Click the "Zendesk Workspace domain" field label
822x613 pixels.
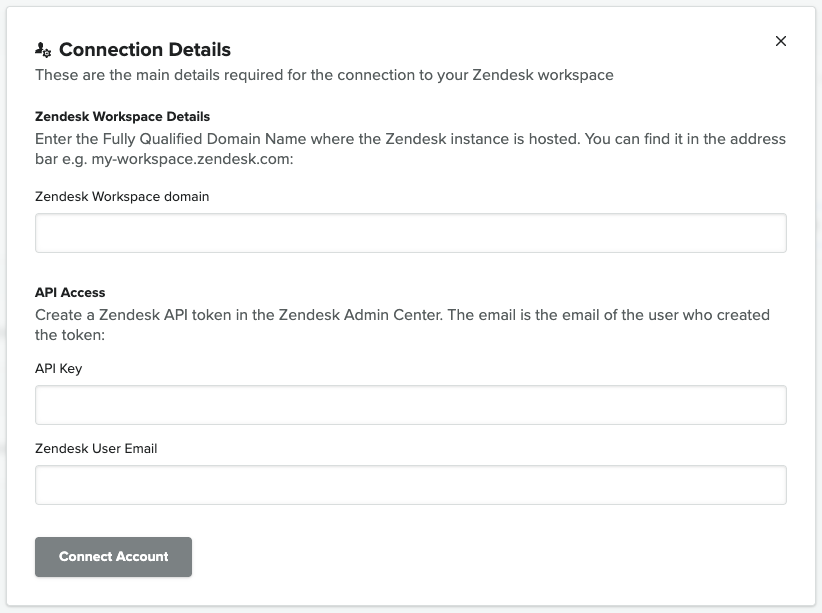pos(122,197)
